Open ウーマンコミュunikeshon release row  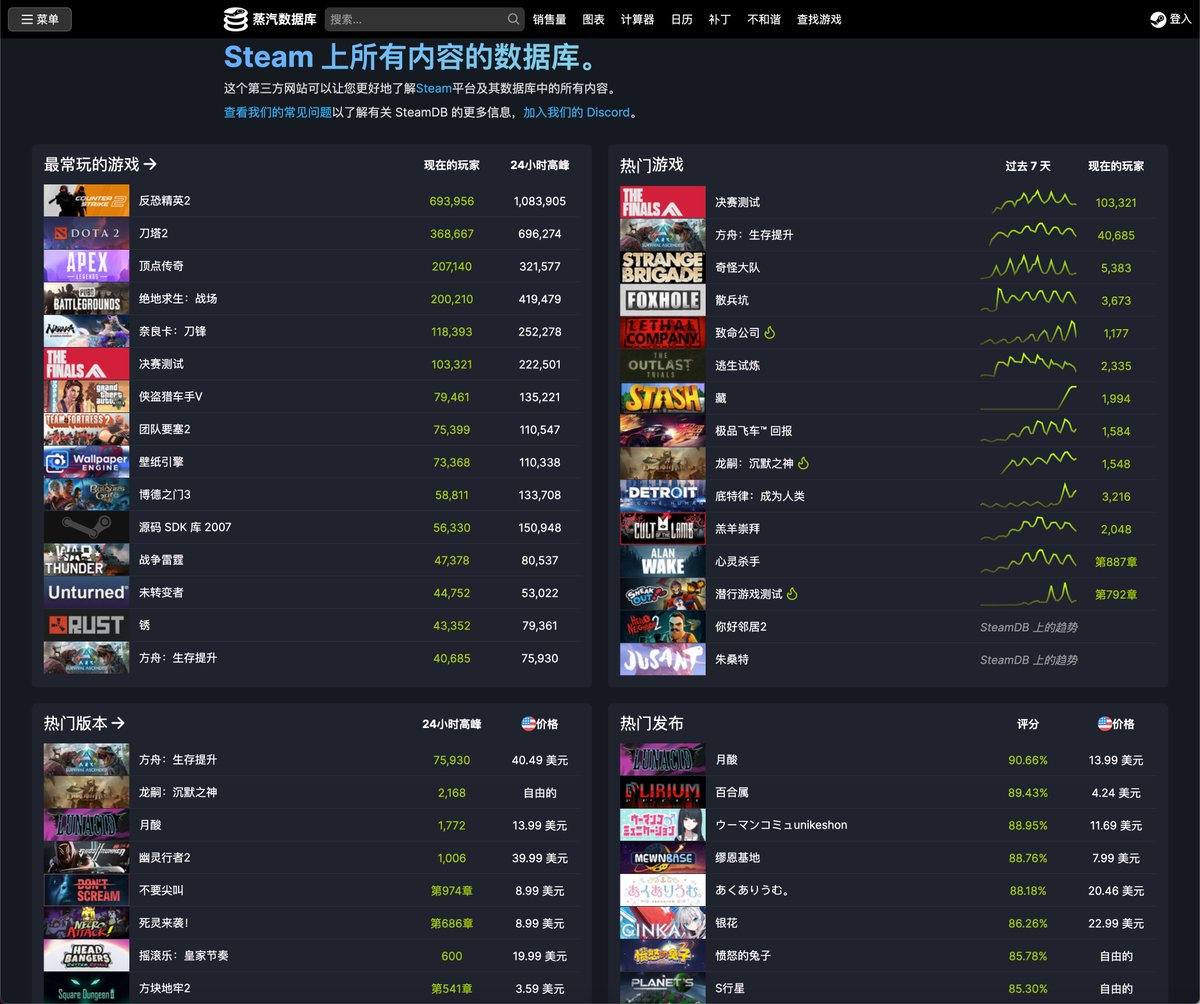tap(888, 825)
